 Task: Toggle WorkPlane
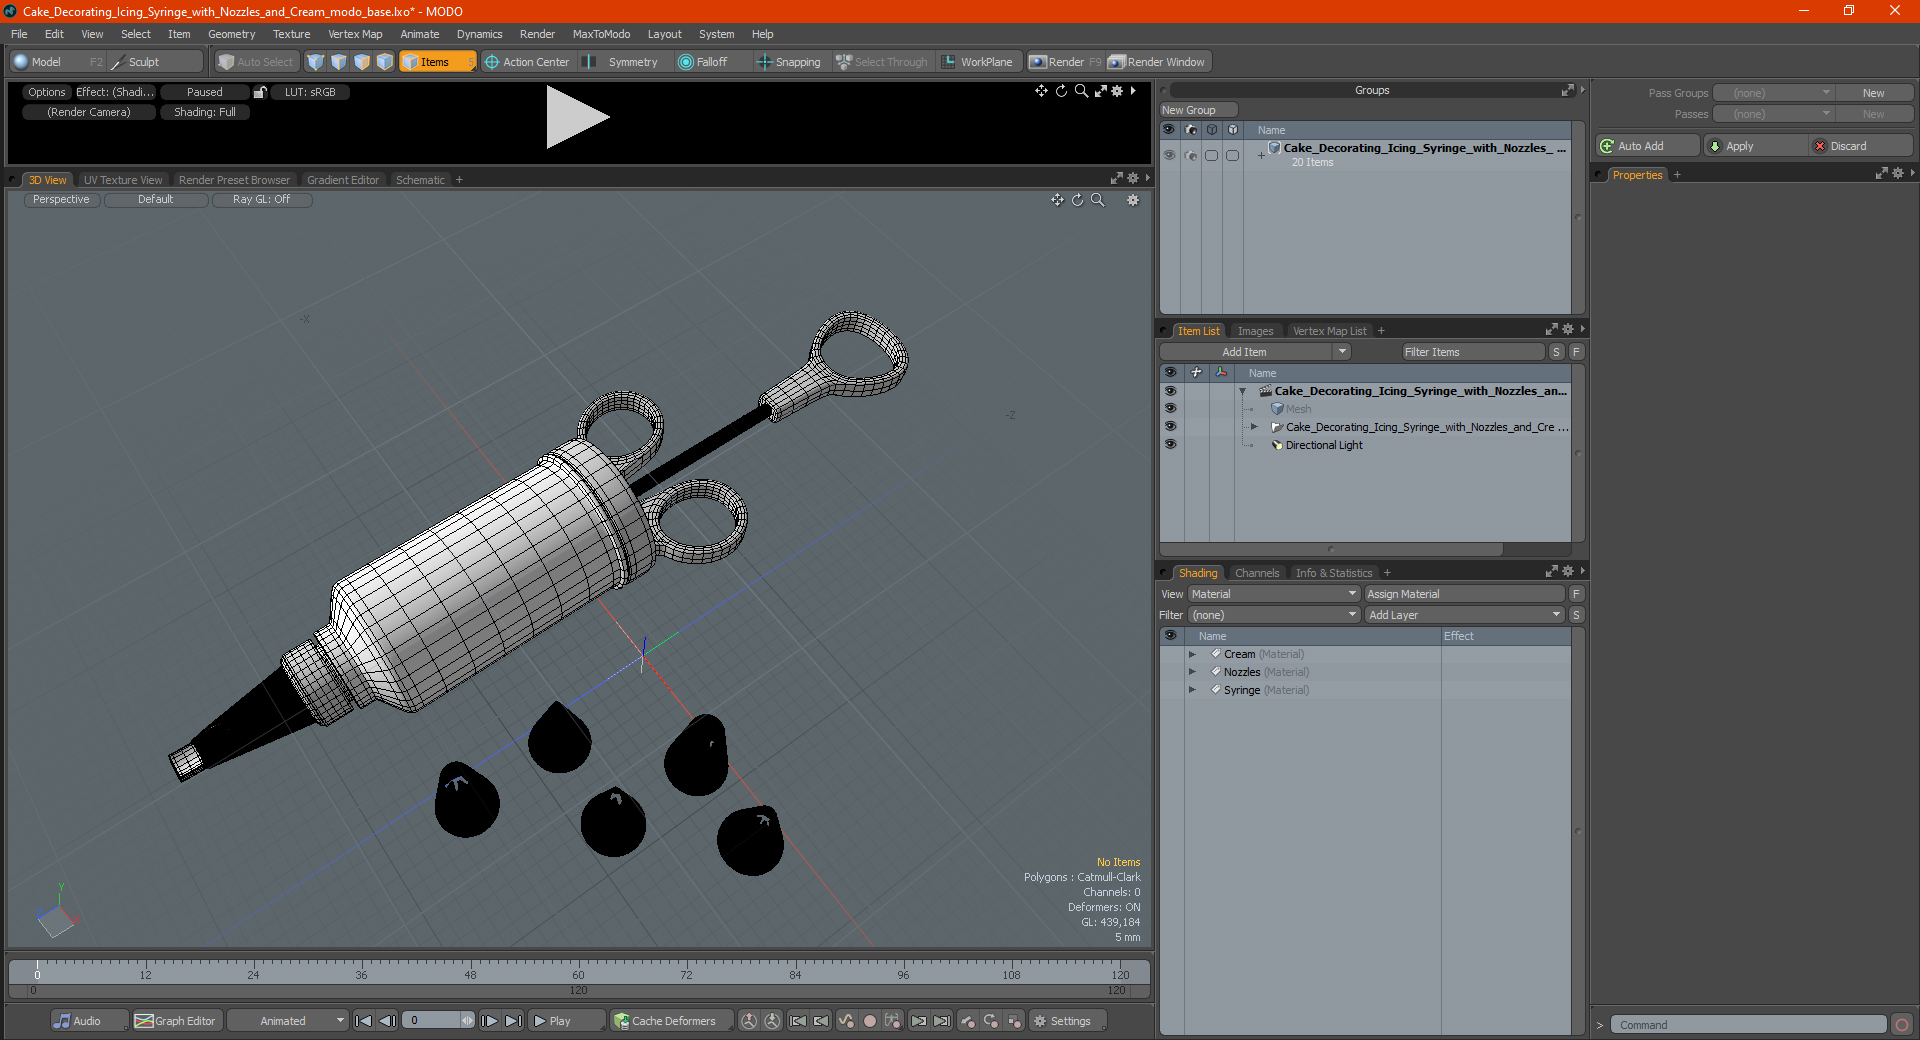pos(978,62)
